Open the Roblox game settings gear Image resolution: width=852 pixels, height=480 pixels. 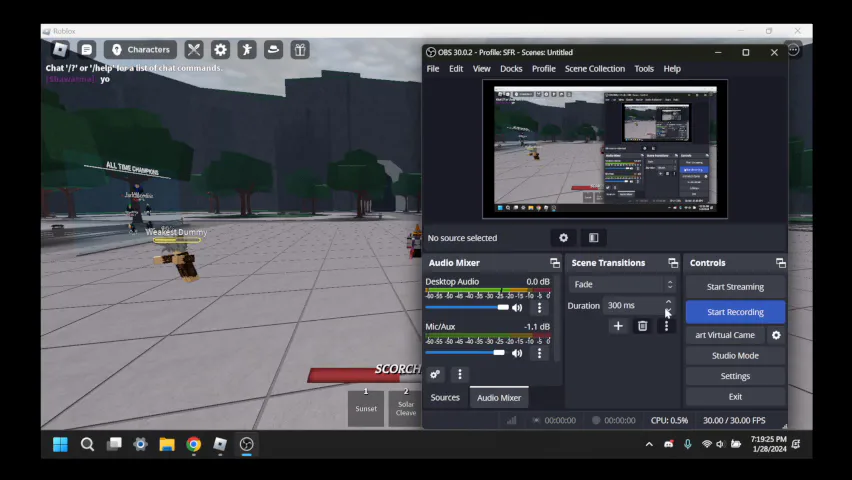(221, 49)
